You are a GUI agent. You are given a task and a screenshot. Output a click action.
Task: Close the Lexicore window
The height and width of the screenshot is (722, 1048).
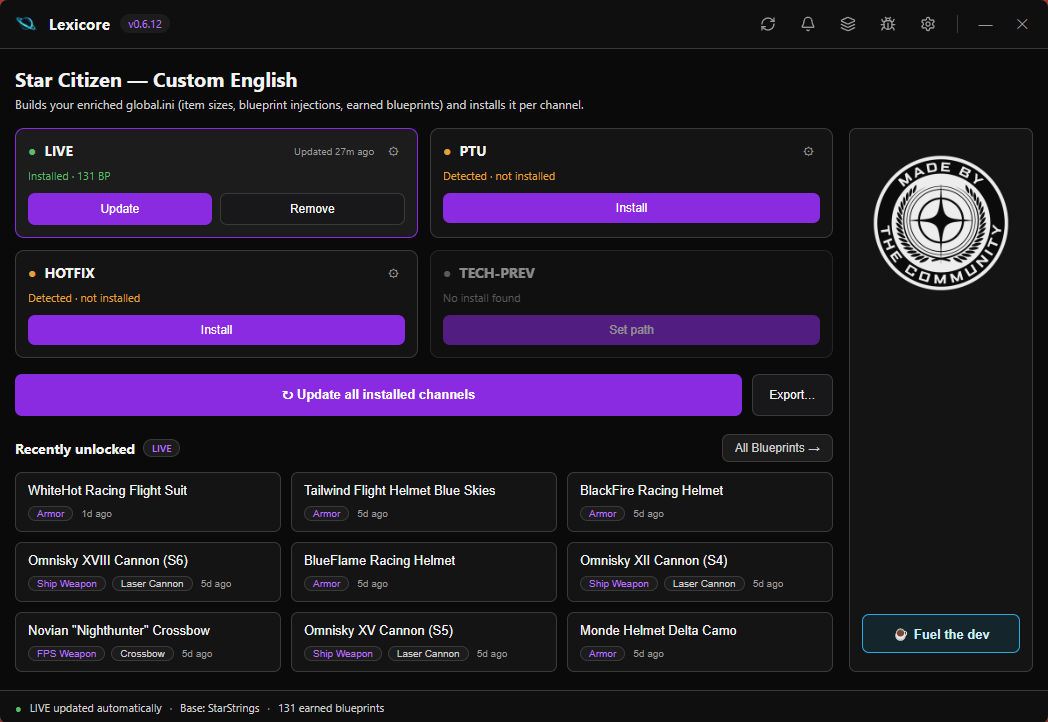point(1022,24)
